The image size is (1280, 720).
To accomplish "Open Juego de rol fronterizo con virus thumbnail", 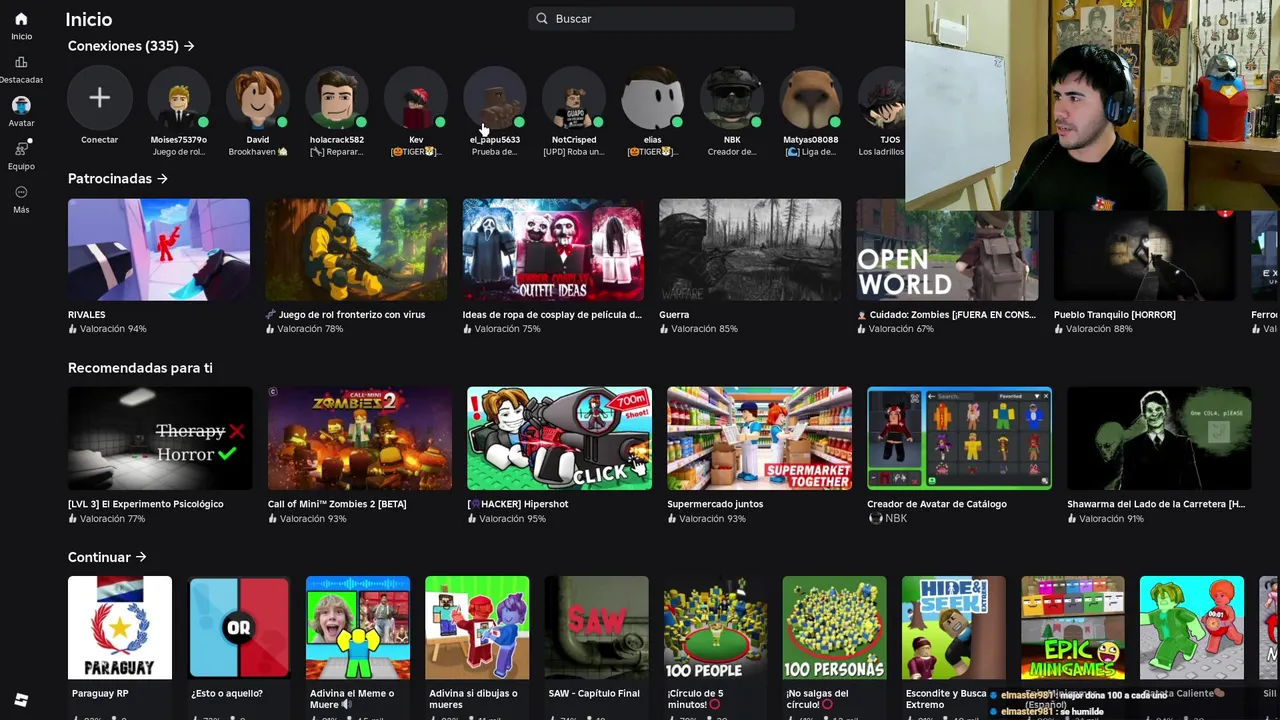I will pos(356,250).
